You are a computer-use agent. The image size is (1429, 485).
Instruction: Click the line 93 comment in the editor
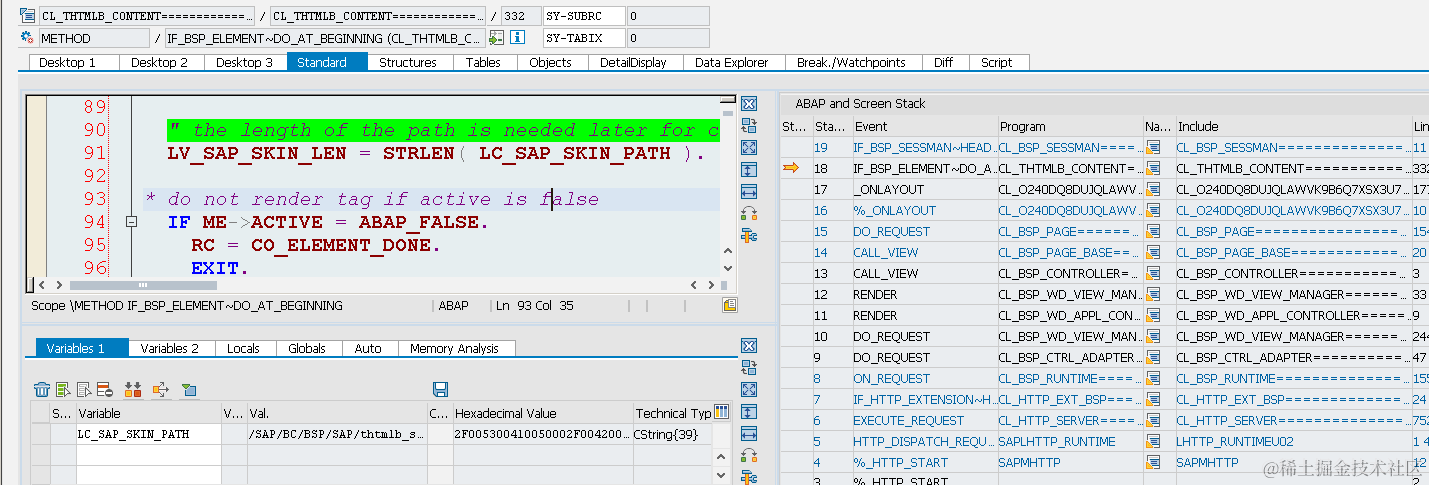coord(372,199)
